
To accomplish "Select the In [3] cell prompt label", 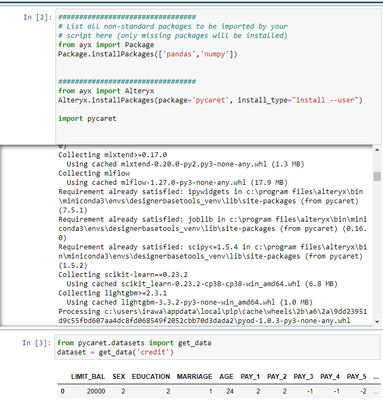I will tap(37, 343).
